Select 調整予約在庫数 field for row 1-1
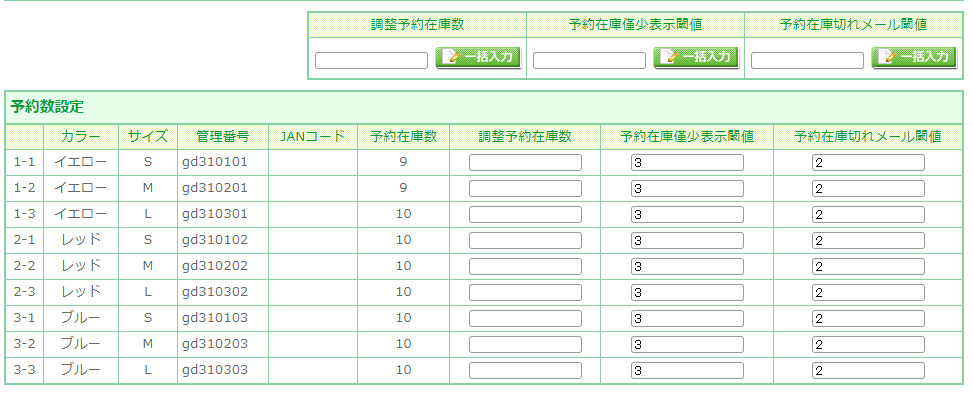 point(525,162)
